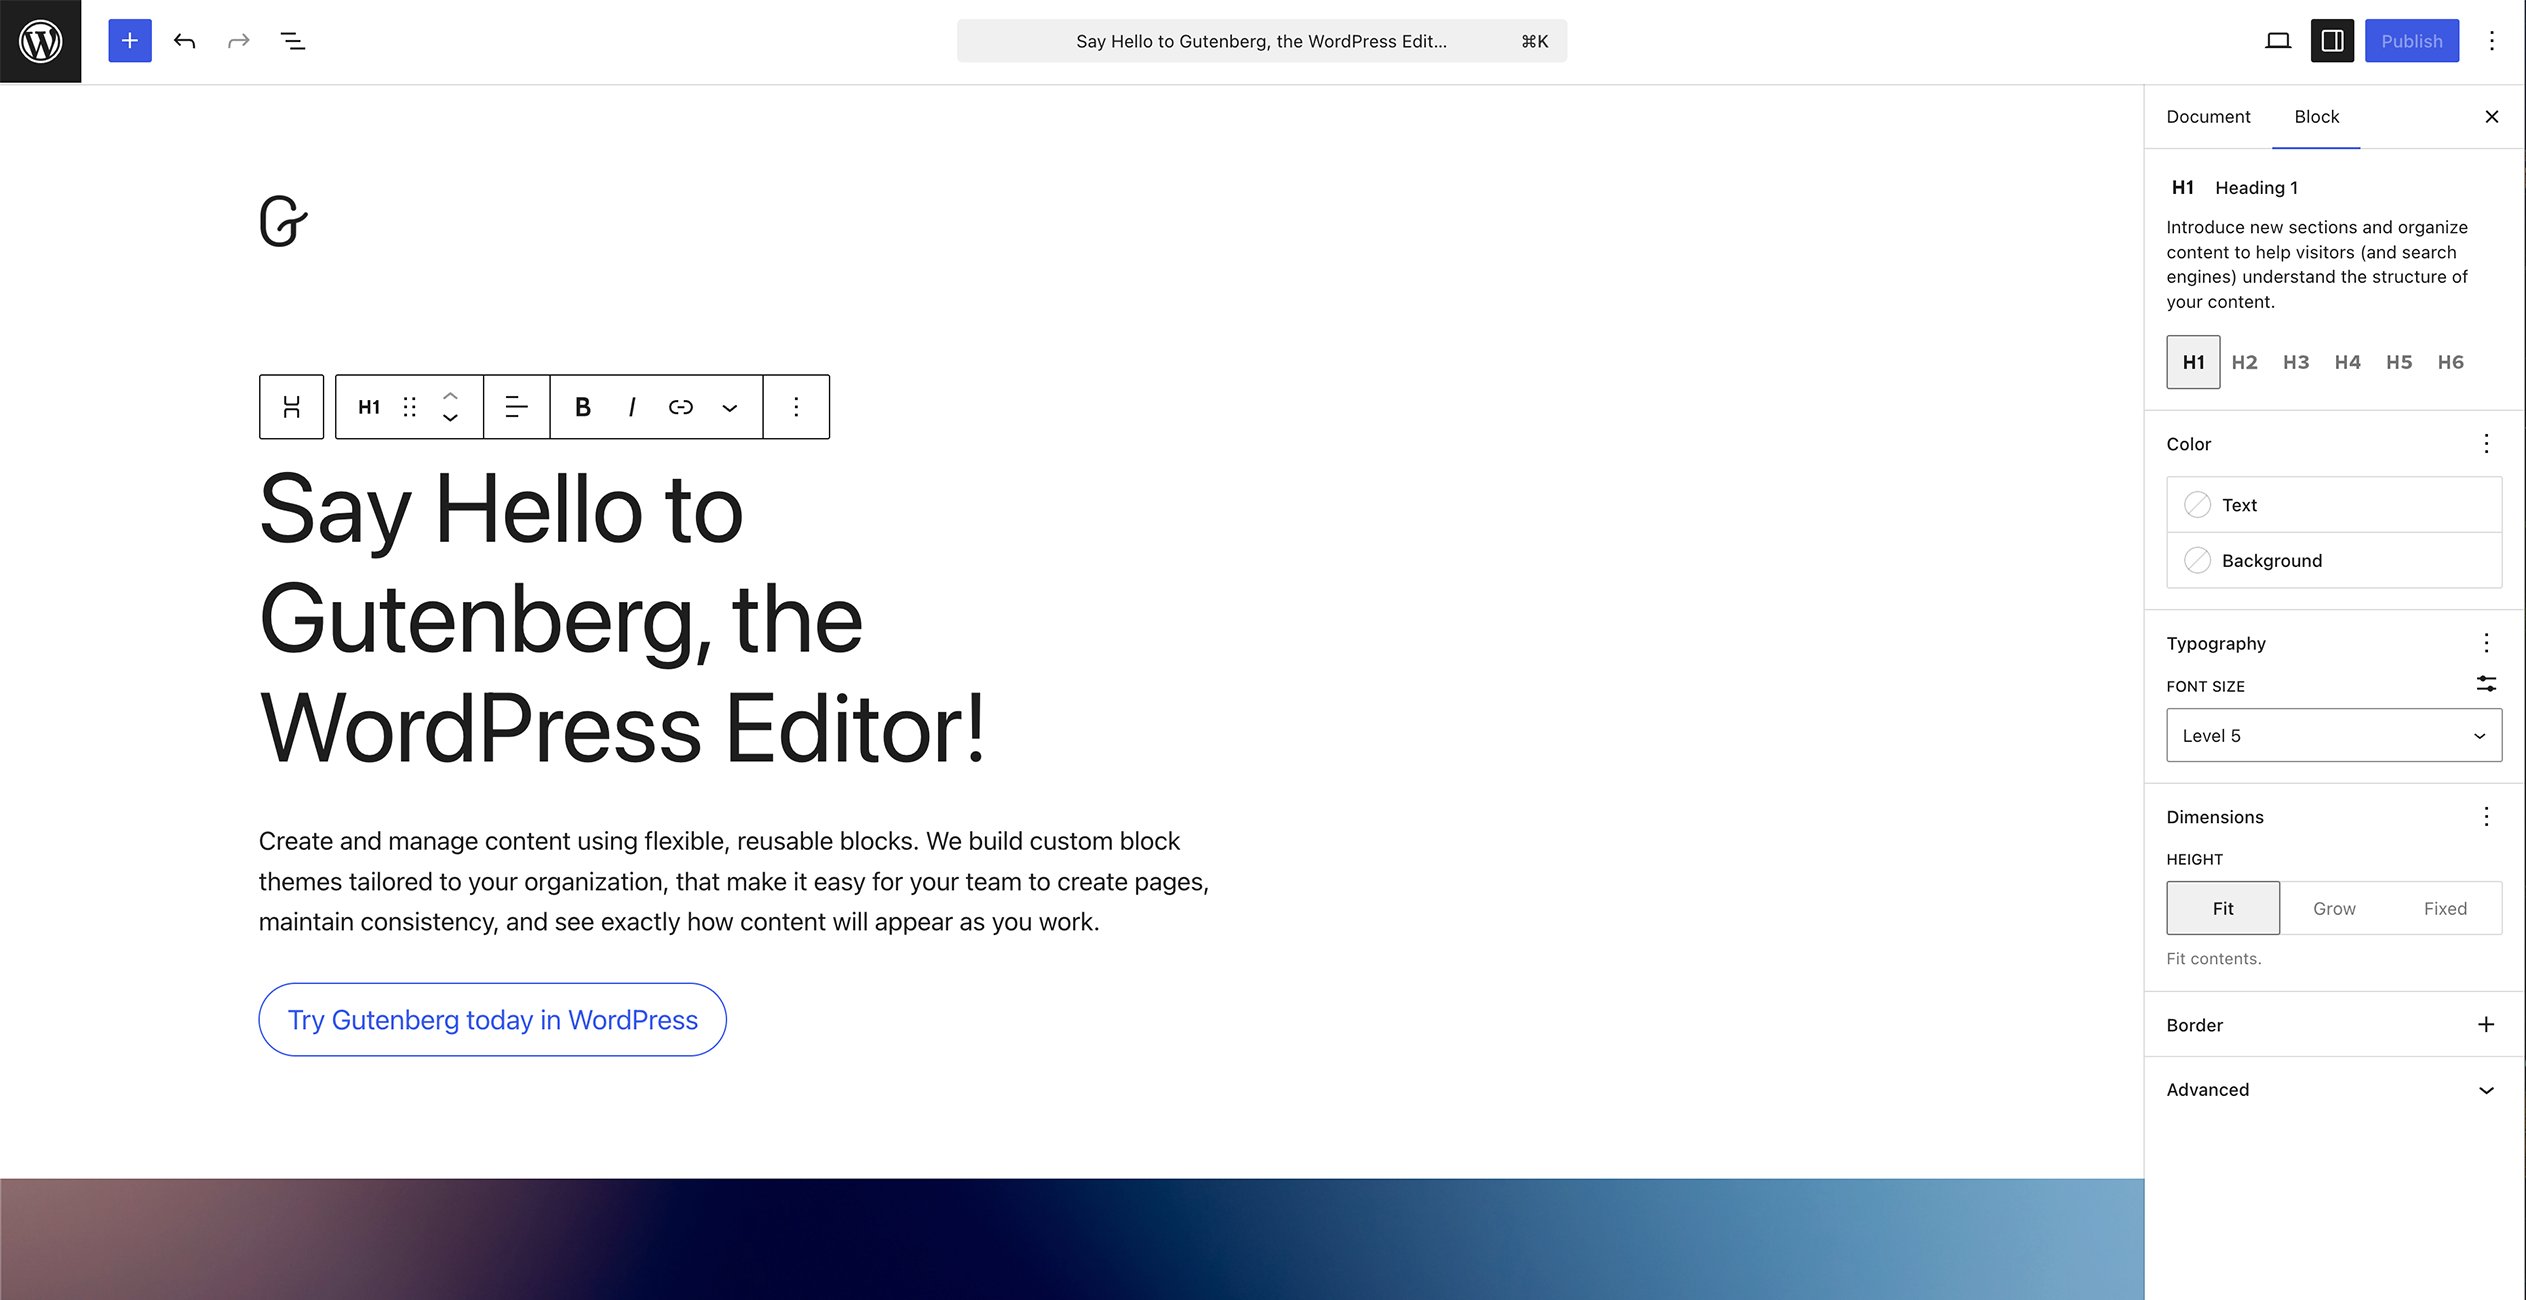Set height to Fit
Screen dimensions: 2526x1300
coord(2223,909)
